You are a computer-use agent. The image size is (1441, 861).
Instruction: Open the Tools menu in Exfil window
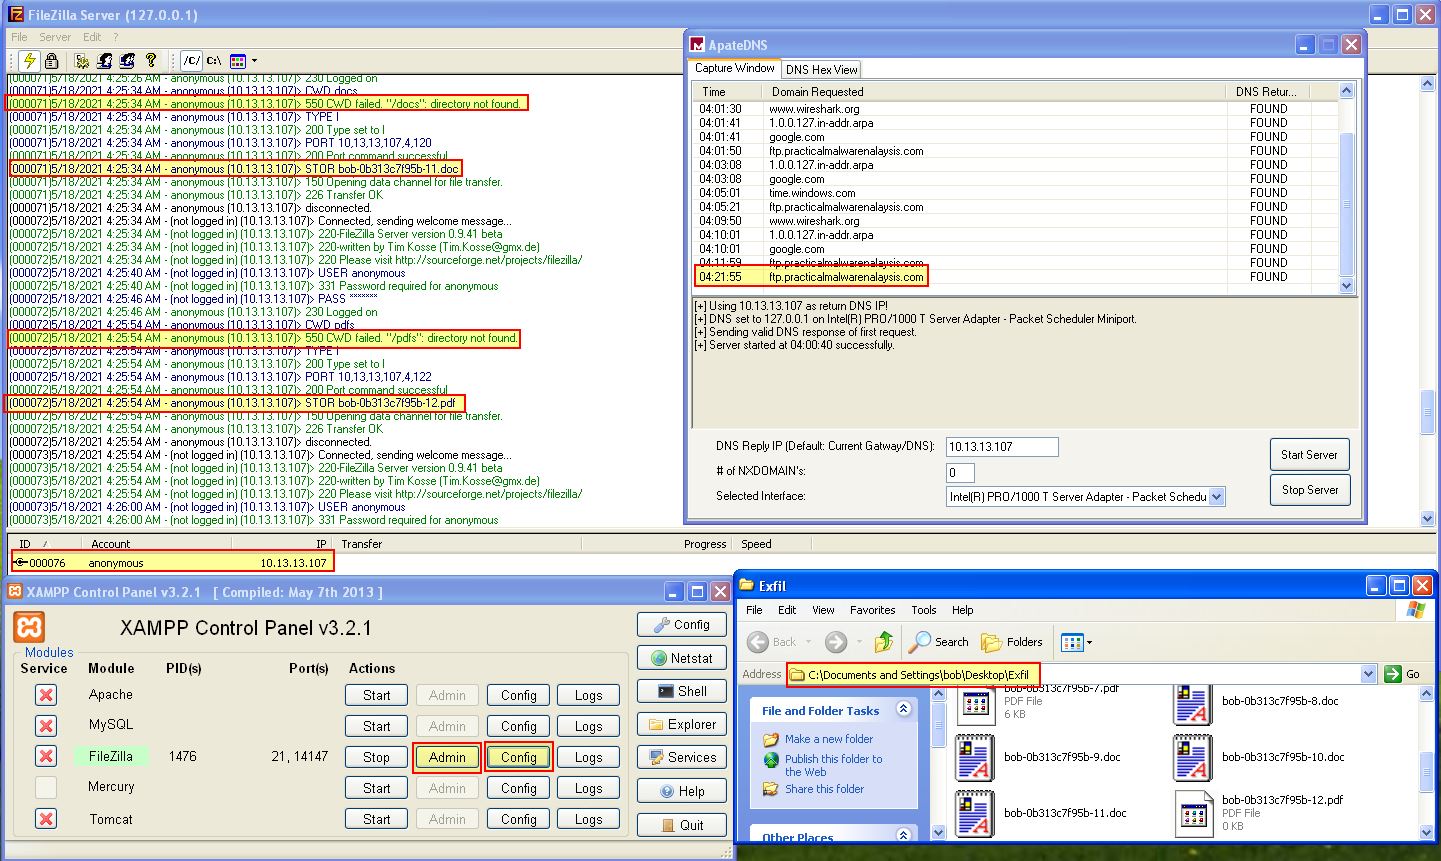click(x=923, y=610)
